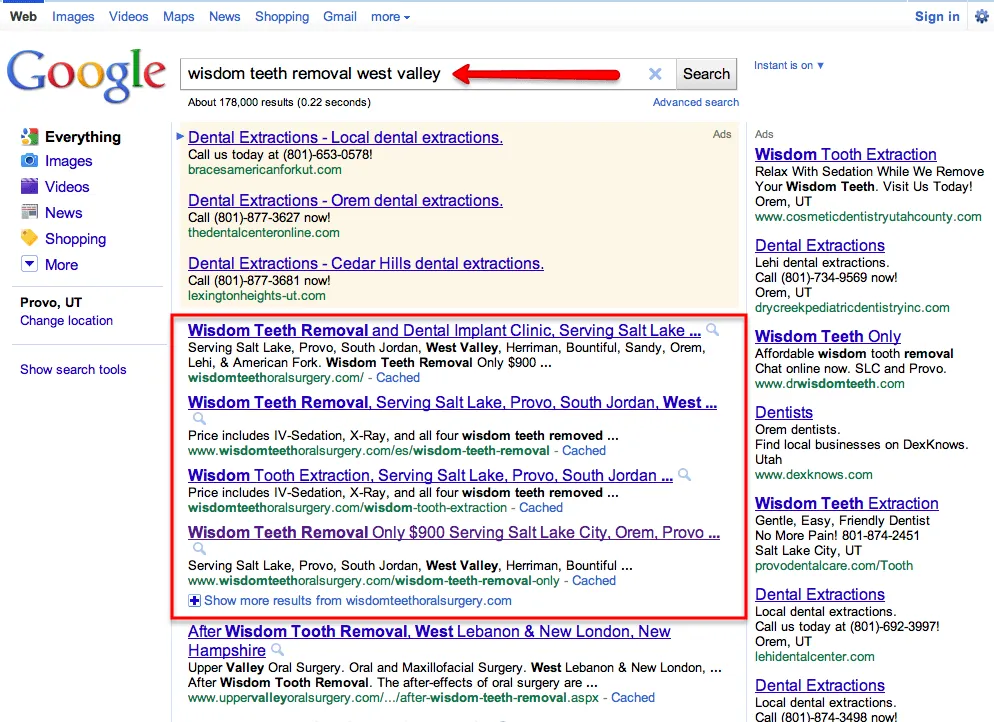
Task: Click the Images camera icon in sidebar
Action: (29, 160)
